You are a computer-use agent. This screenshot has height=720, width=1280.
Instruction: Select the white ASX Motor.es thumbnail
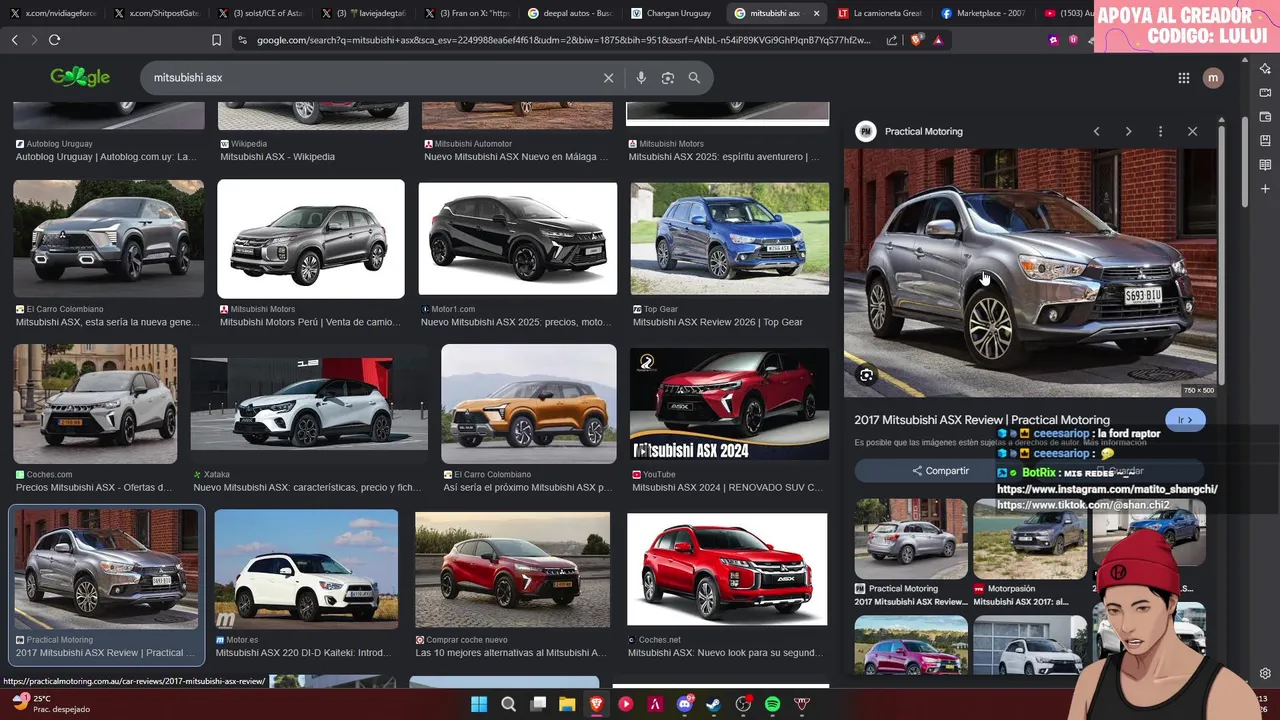click(306, 568)
